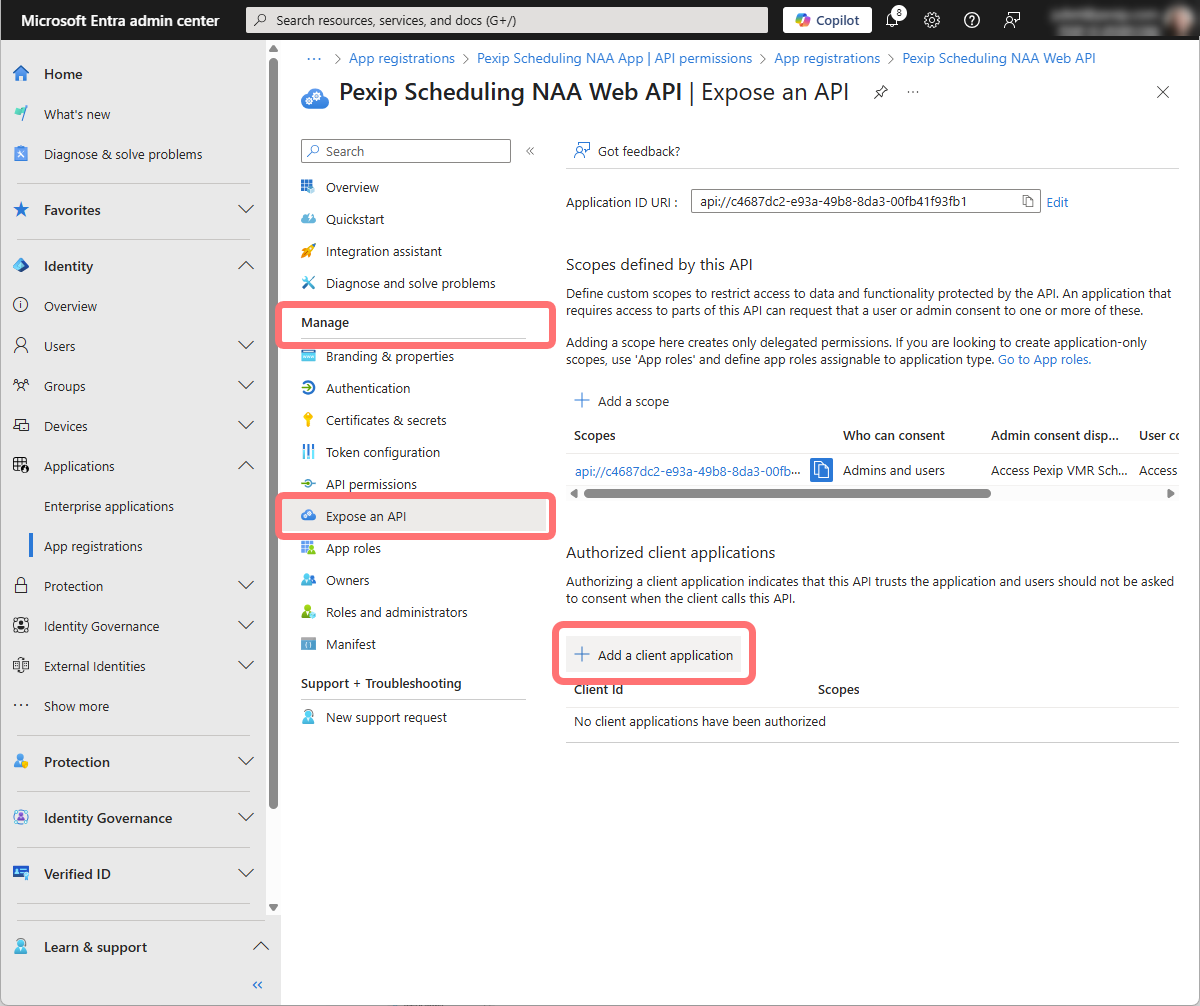Click Add a client application

(654, 655)
